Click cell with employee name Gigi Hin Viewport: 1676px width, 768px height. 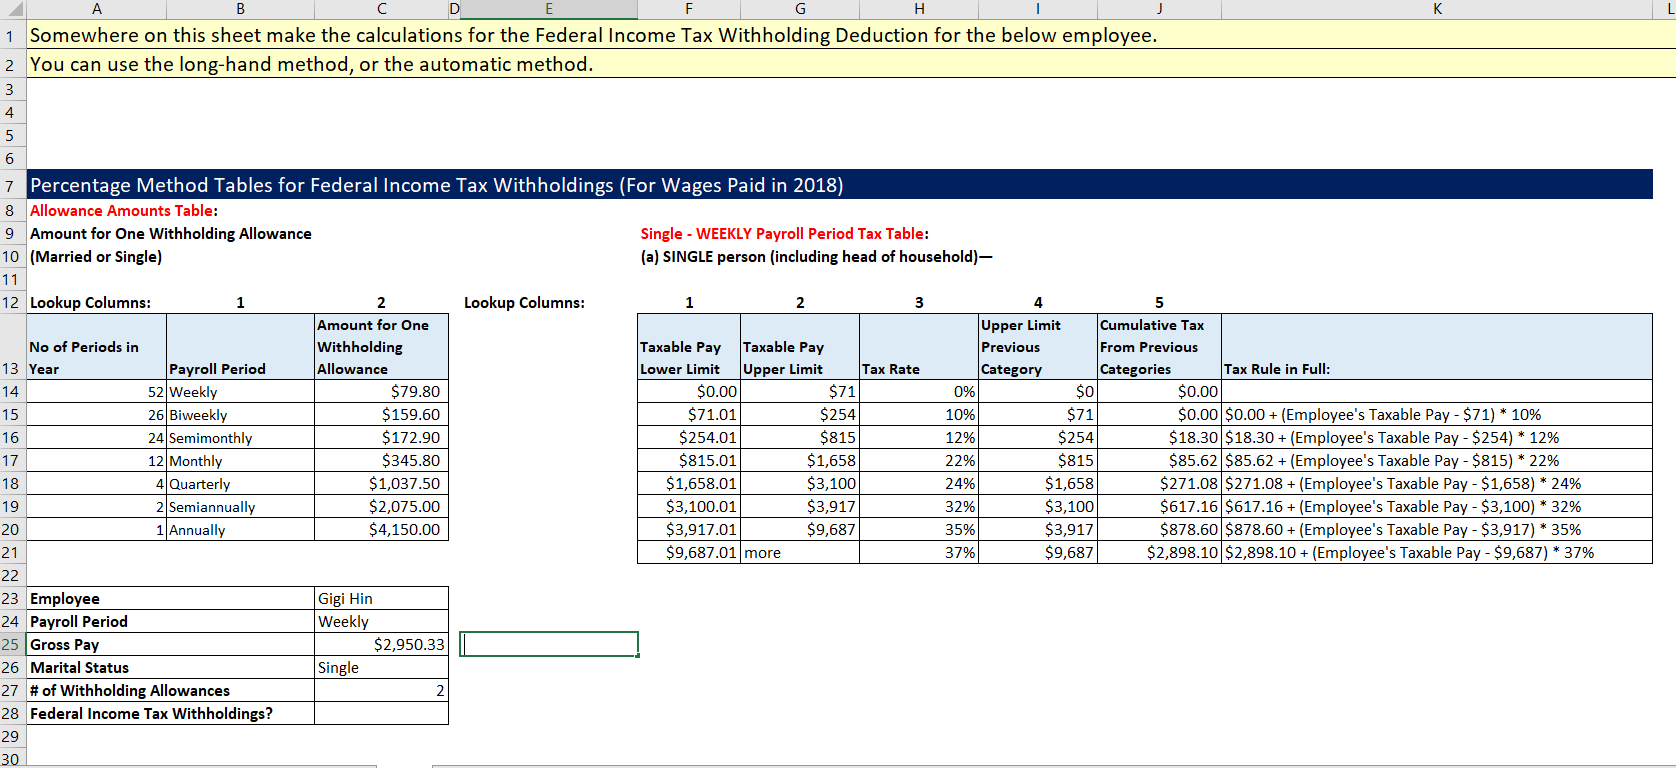pyautogui.click(x=381, y=598)
